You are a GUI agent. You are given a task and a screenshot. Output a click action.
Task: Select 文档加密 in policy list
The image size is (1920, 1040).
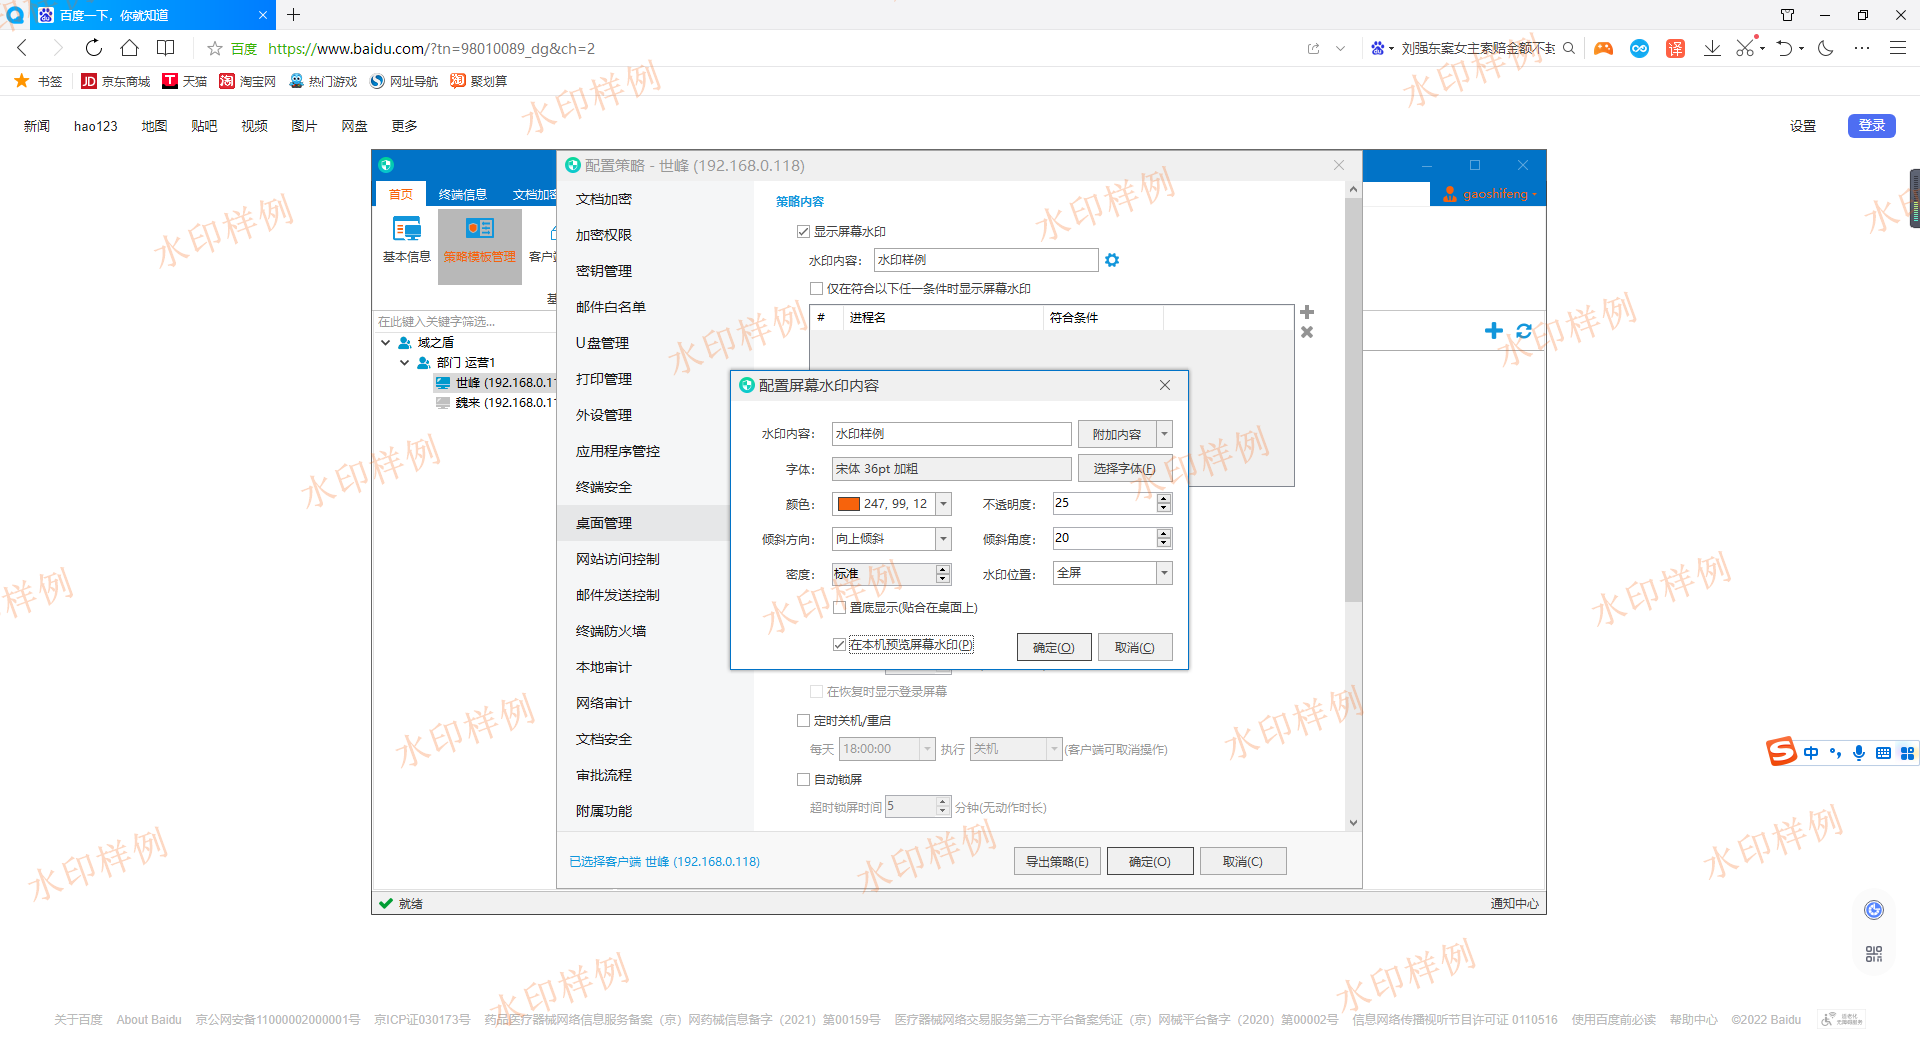[x=604, y=199]
